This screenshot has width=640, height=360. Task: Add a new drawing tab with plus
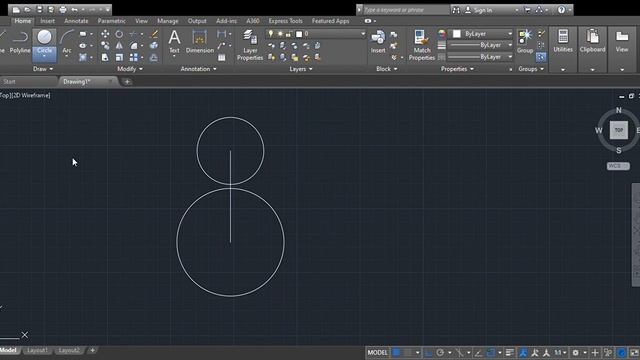point(127,82)
